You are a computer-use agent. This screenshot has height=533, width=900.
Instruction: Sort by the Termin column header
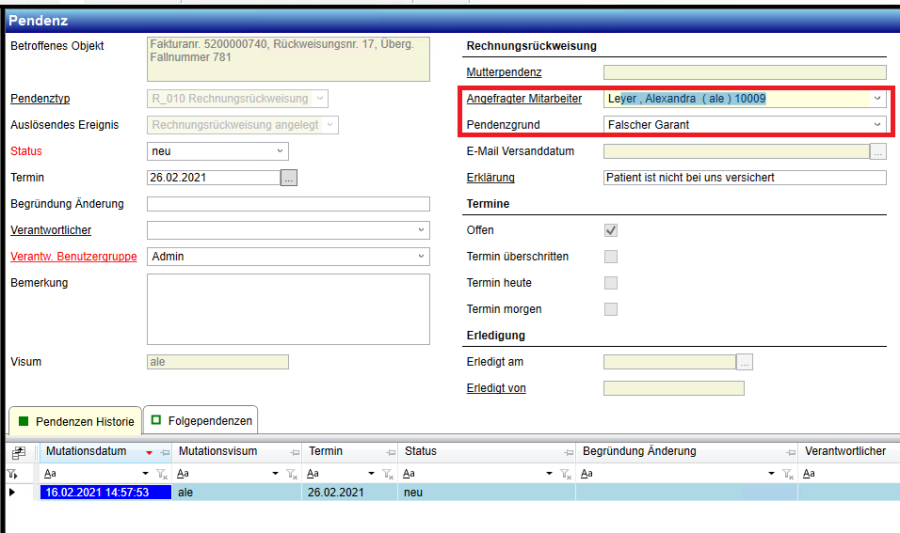[325, 452]
